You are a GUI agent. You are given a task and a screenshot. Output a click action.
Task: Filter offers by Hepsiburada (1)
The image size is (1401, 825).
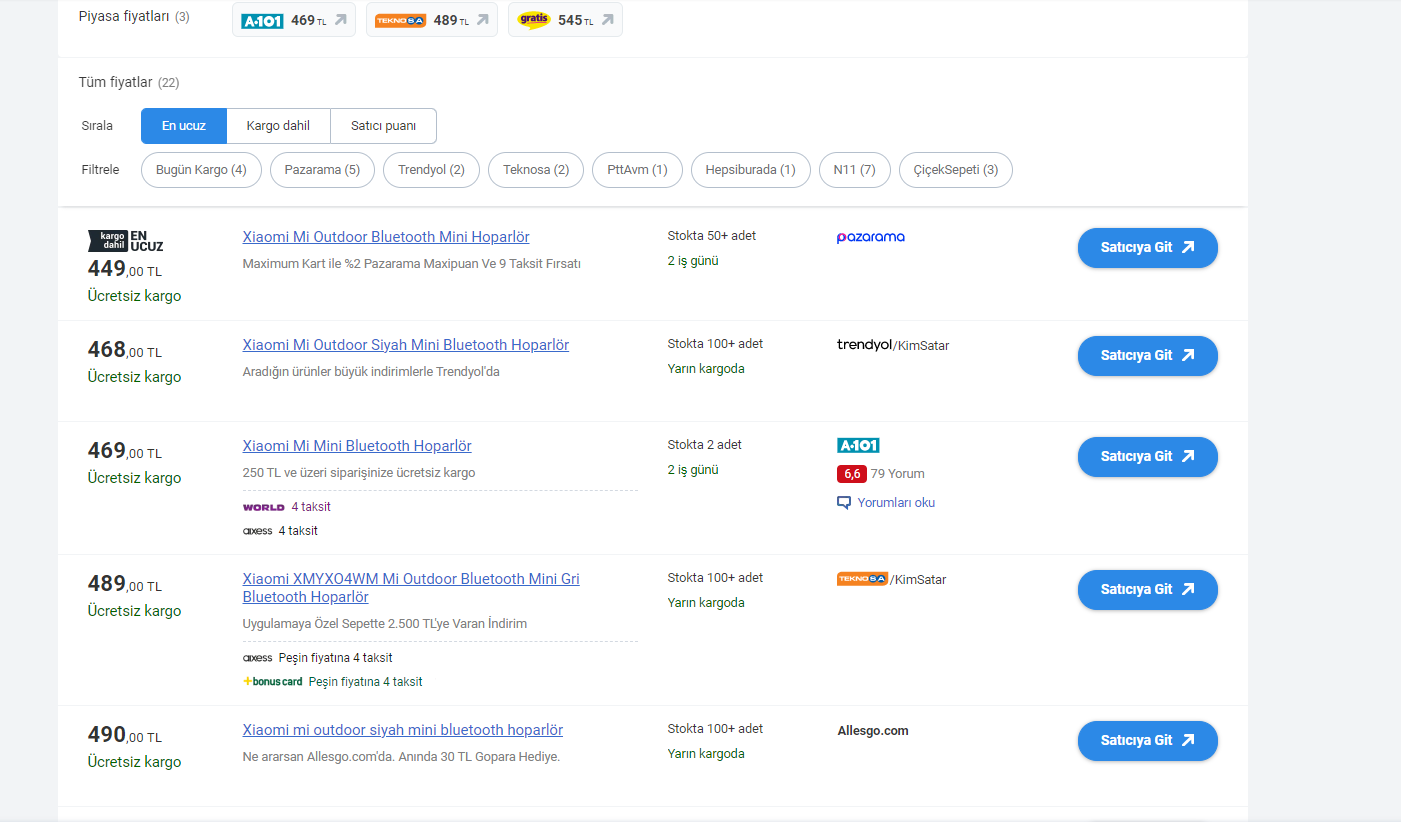click(751, 170)
